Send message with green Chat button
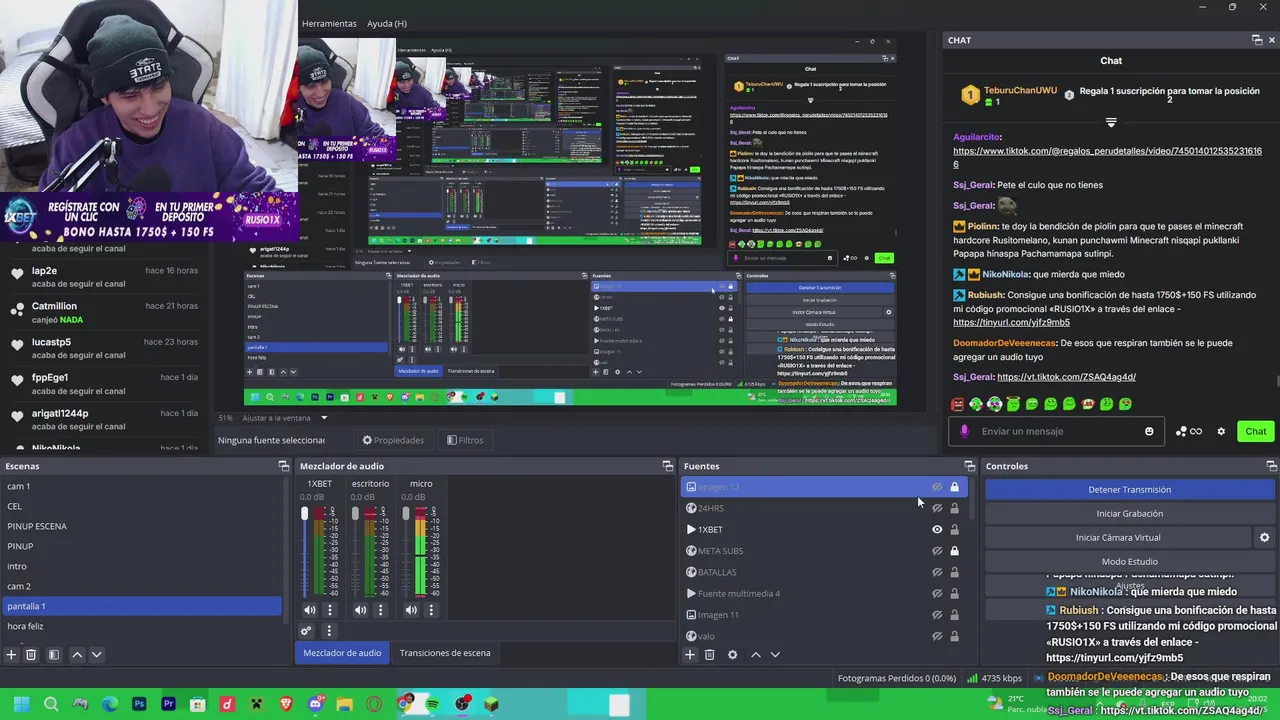 pyautogui.click(x=1255, y=431)
